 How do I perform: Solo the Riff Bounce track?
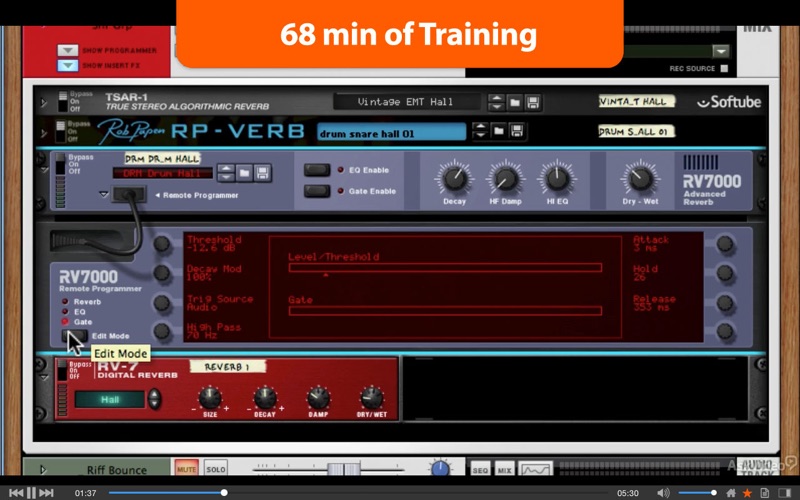(x=216, y=469)
